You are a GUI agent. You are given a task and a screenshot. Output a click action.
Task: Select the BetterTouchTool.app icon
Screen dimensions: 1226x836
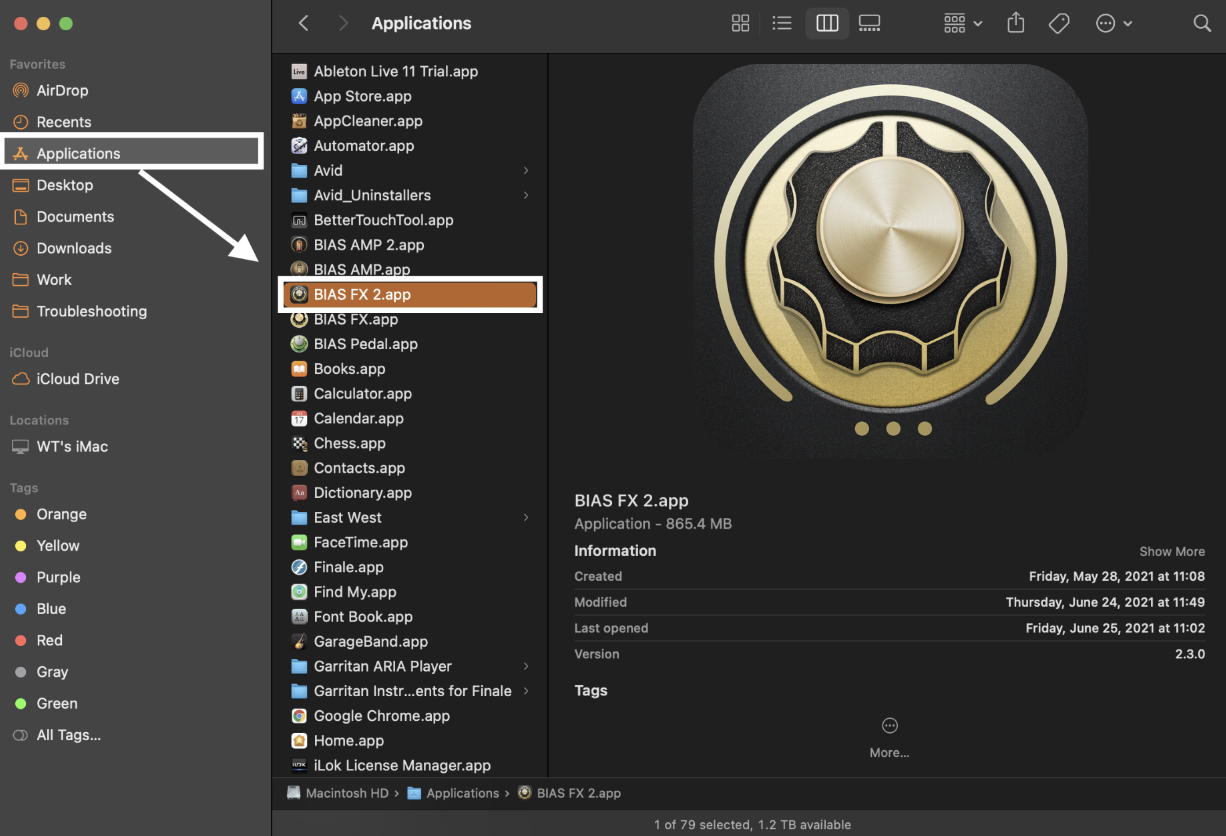[x=298, y=220]
